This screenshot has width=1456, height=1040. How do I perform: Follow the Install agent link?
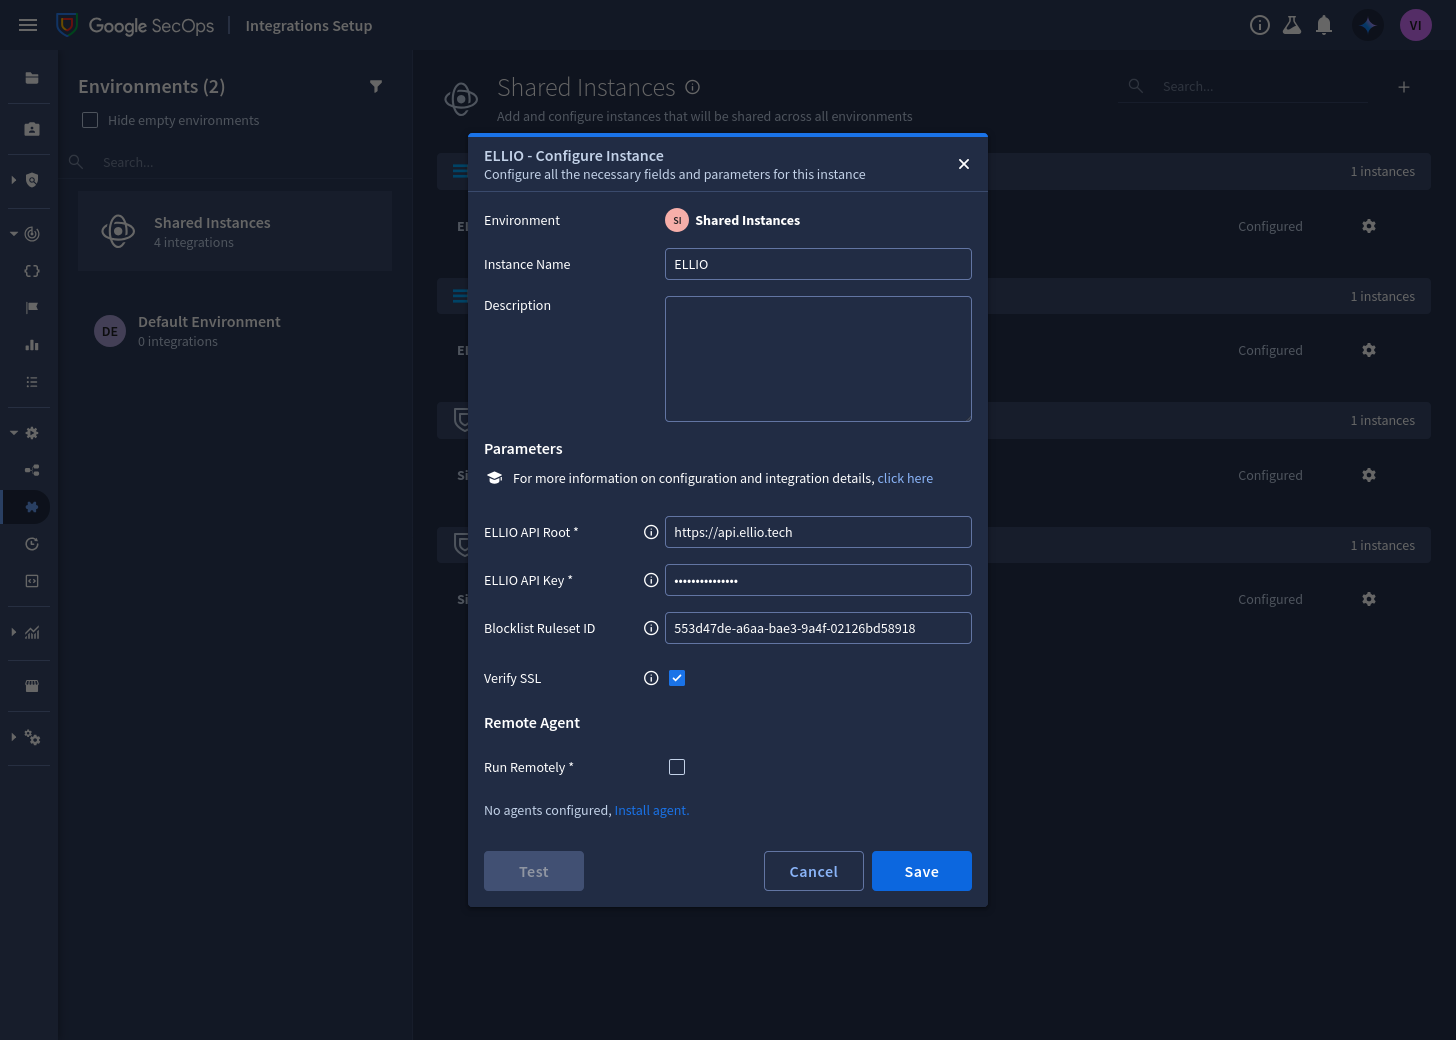(x=652, y=810)
